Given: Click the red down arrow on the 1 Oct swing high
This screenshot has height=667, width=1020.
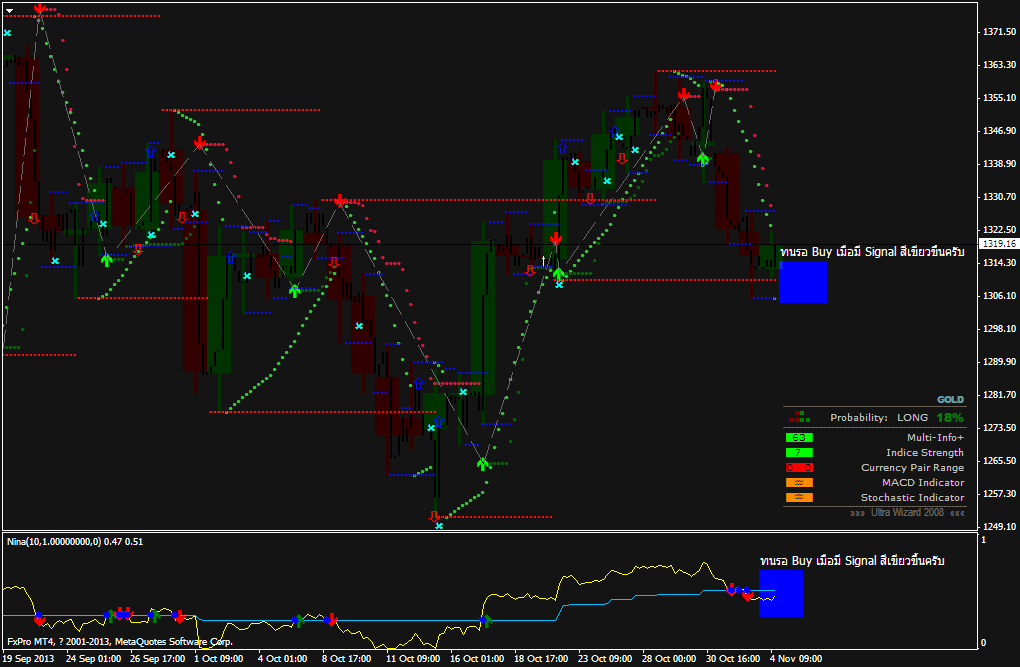Looking at the screenshot, I should point(200,143).
